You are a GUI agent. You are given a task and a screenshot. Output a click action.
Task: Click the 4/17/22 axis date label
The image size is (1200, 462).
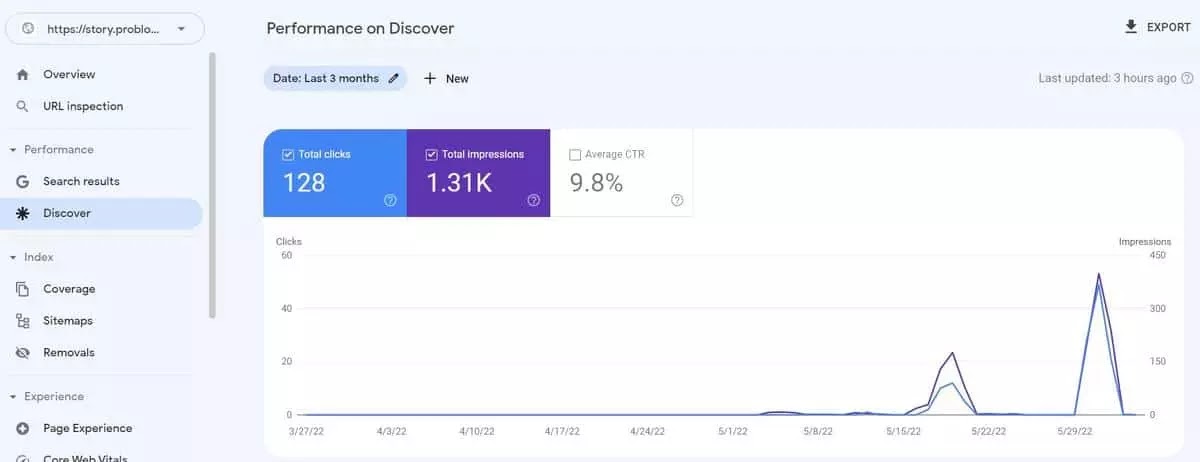coord(562,432)
